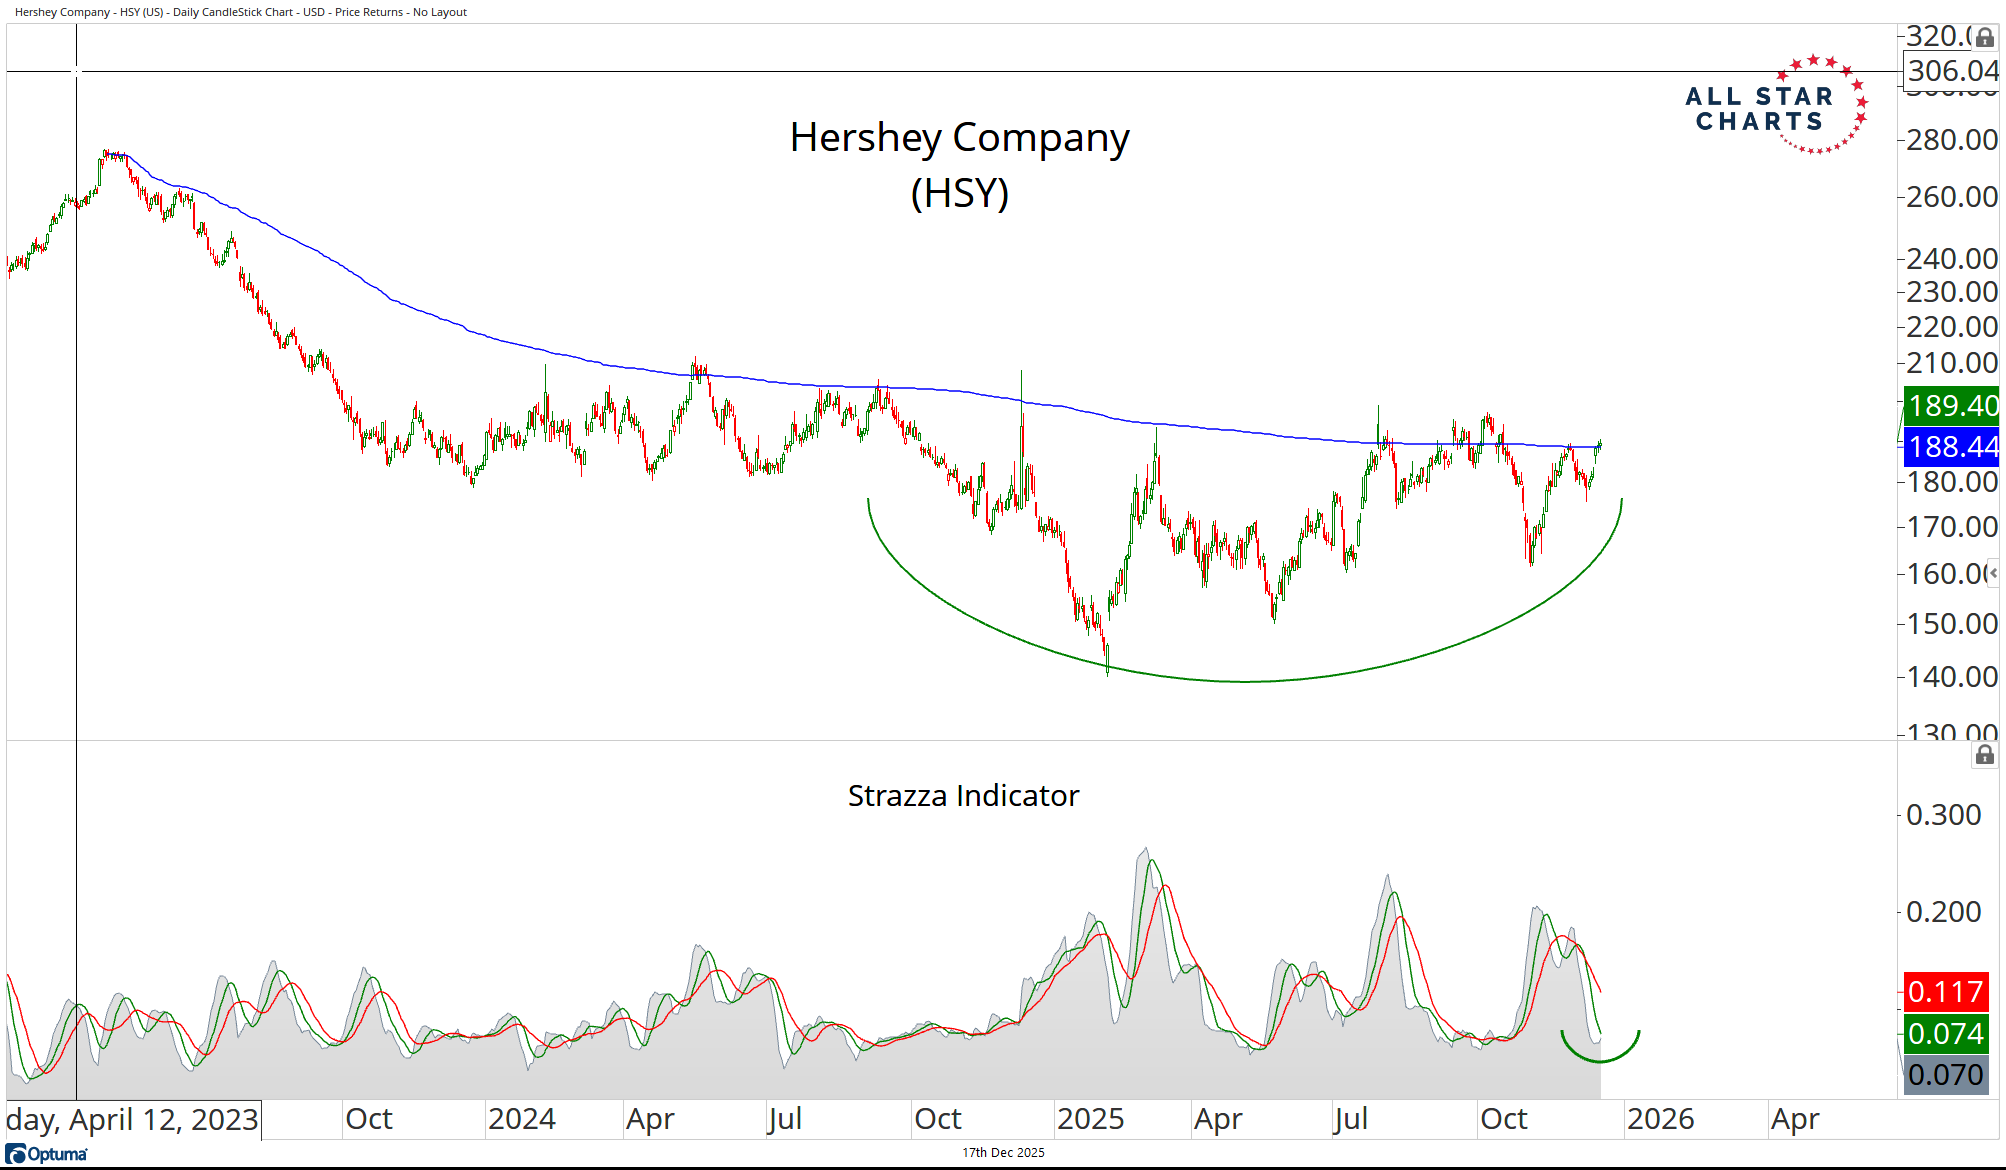This screenshot has width=2006, height=1170.
Task: Click the 2024 label on date axis
Action: 521,1119
